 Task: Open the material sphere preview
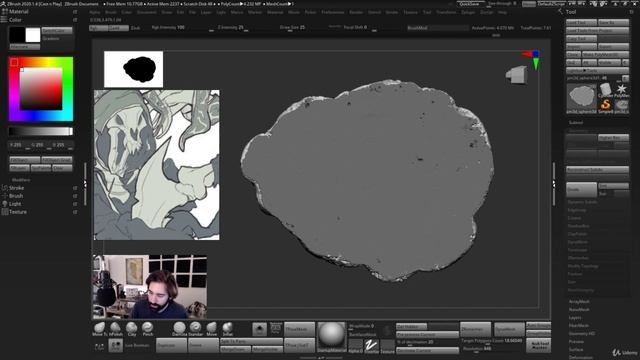pos(332,336)
